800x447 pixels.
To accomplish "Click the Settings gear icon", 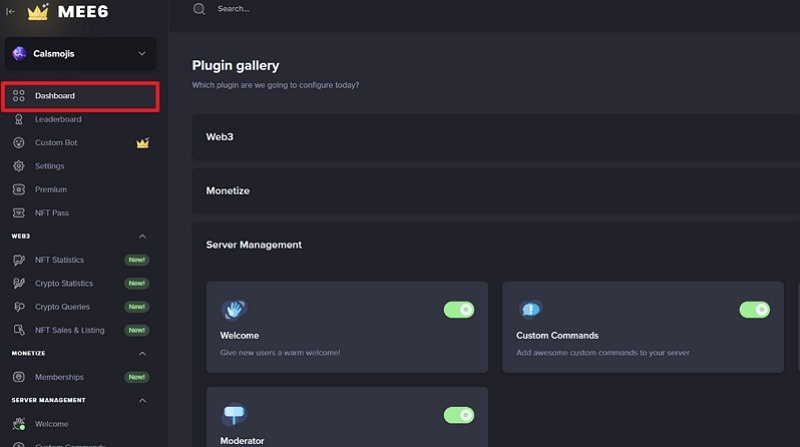I will click(19, 166).
